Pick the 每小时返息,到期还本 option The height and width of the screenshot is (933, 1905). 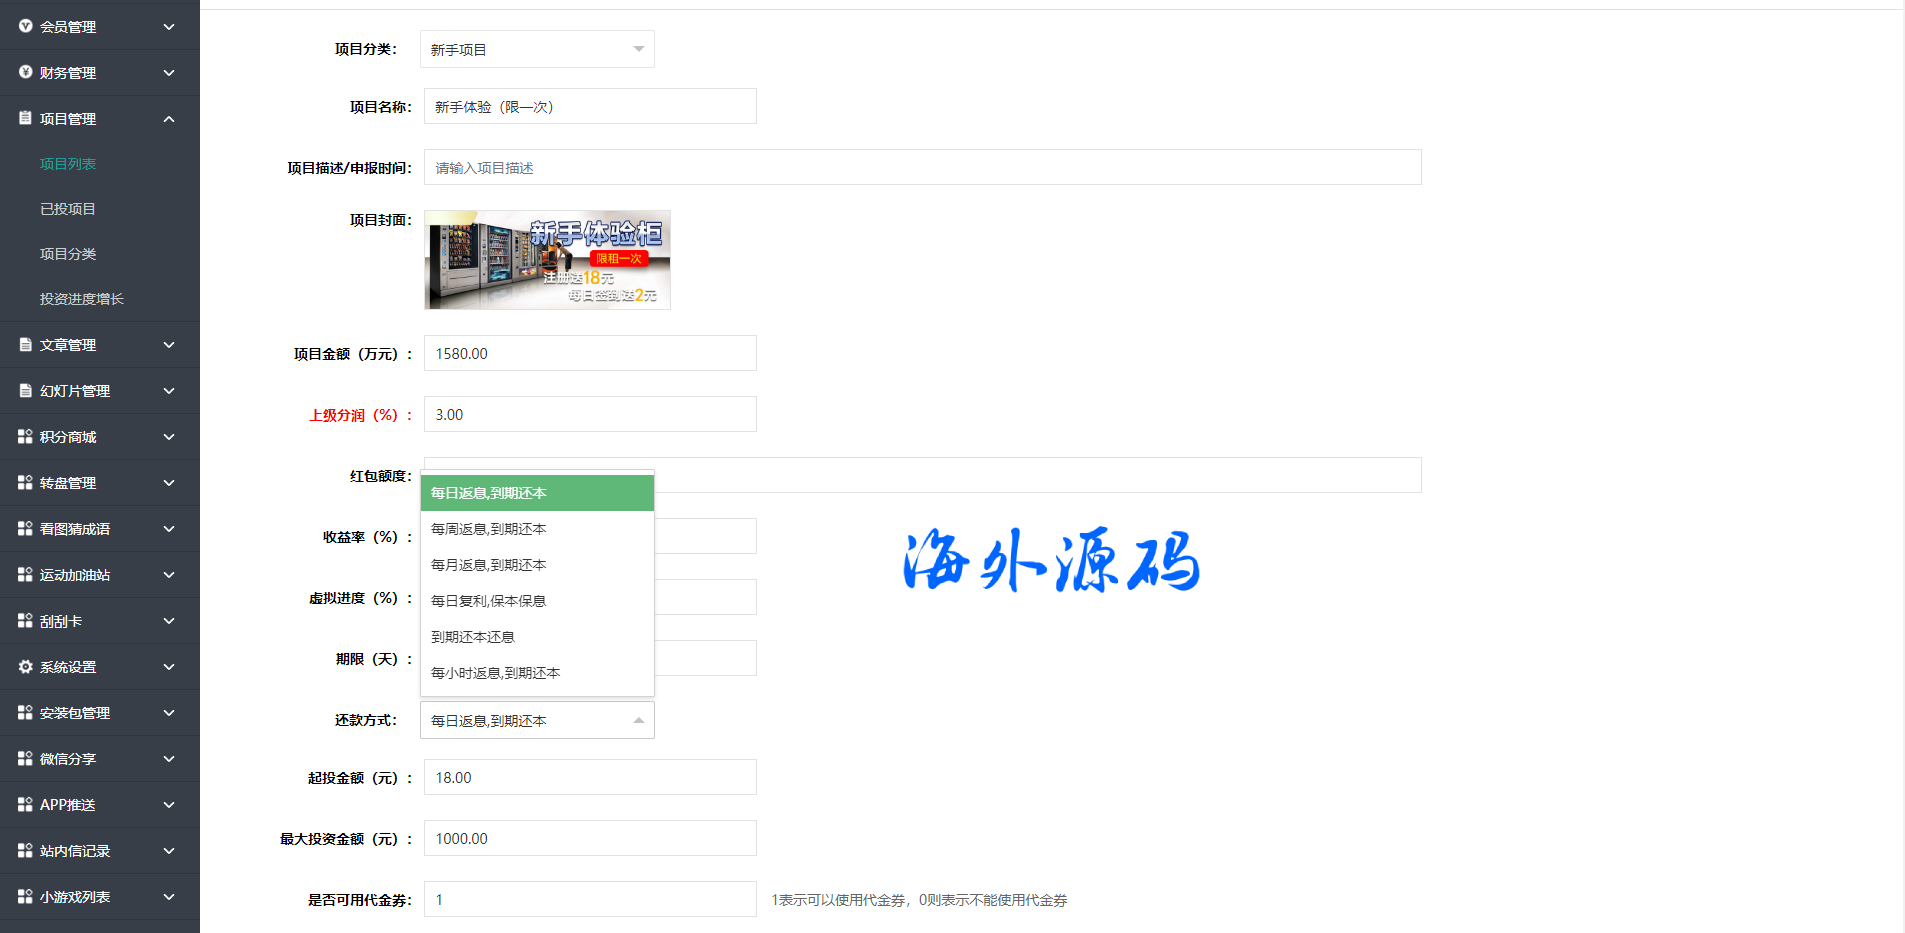pos(496,673)
